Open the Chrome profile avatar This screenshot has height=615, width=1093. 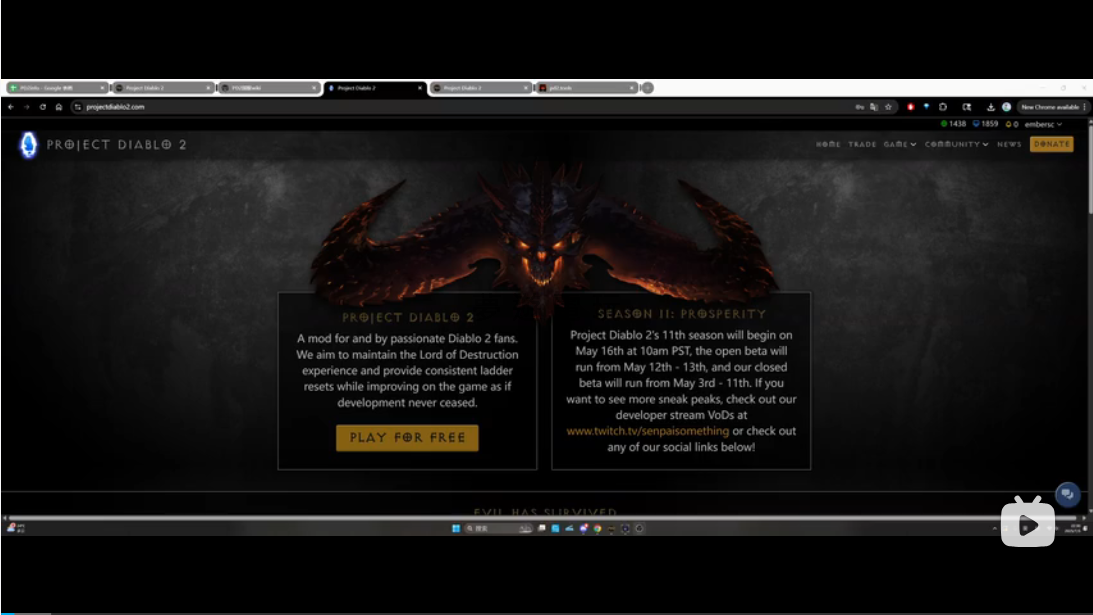pyautogui.click(x=1007, y=107)
